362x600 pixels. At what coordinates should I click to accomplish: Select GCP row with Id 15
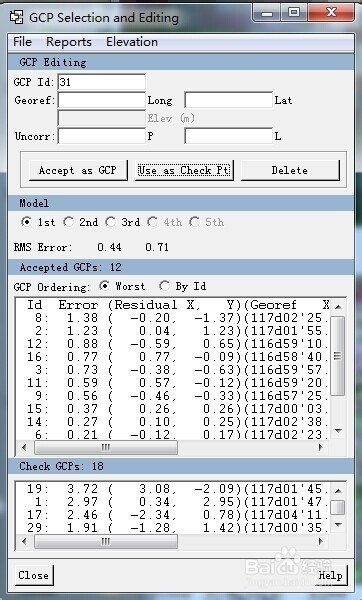pos(173,409)
